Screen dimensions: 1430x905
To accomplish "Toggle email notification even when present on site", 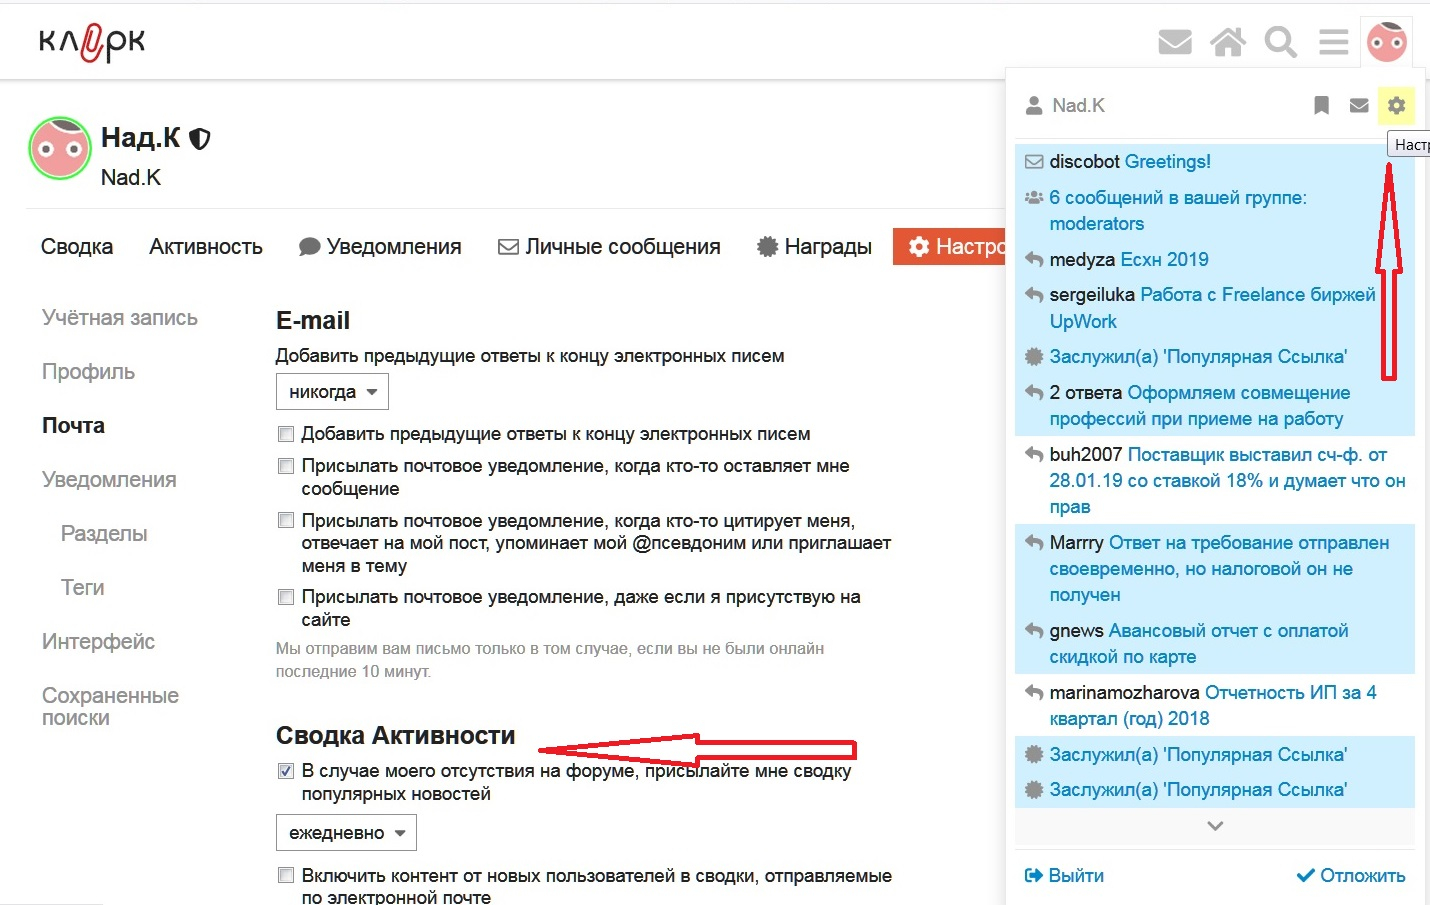I will pos(286,597).
